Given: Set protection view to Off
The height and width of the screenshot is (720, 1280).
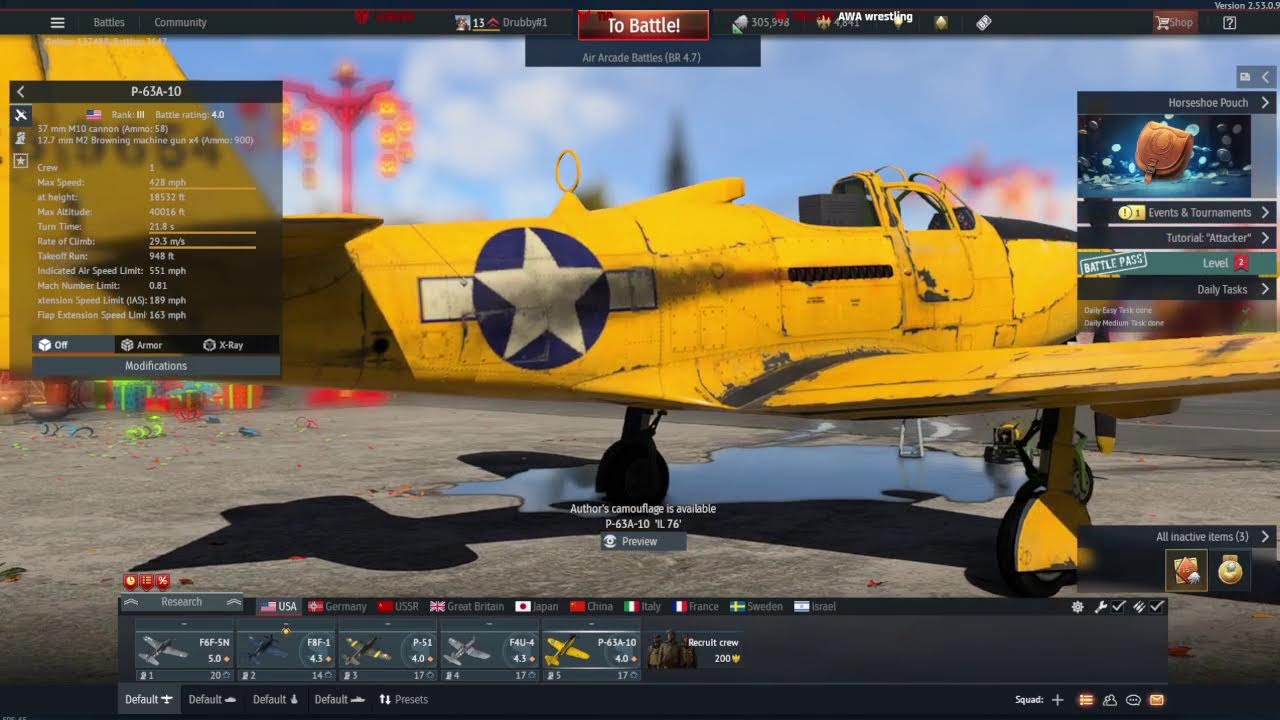Looking at the screenshot, I should (x=73, y=345).
